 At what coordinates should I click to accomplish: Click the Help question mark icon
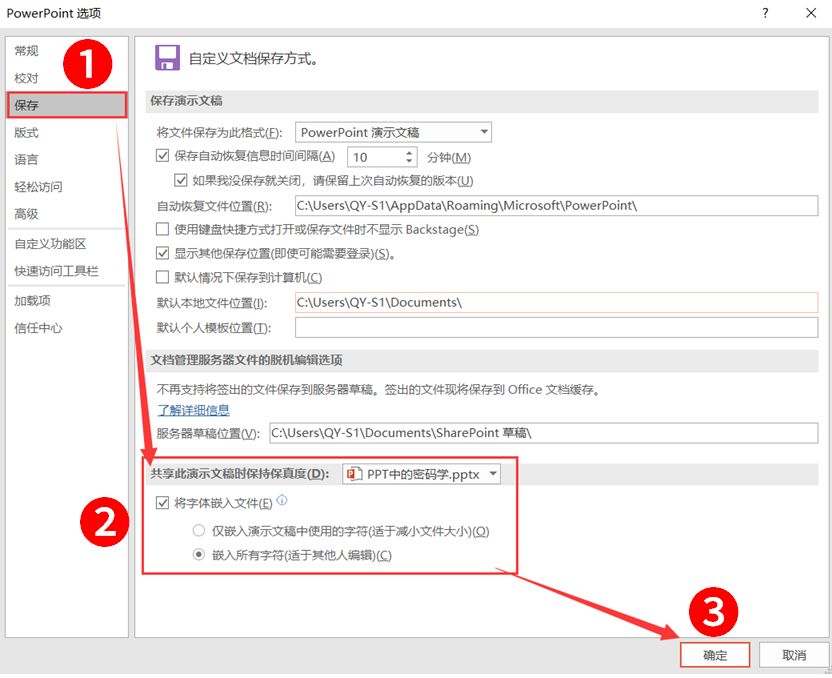tap(764, 15)
